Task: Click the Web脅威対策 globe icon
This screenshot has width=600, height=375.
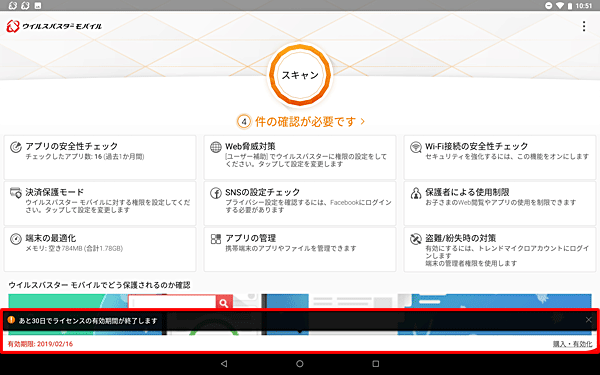Action: [x=216, y=147]
